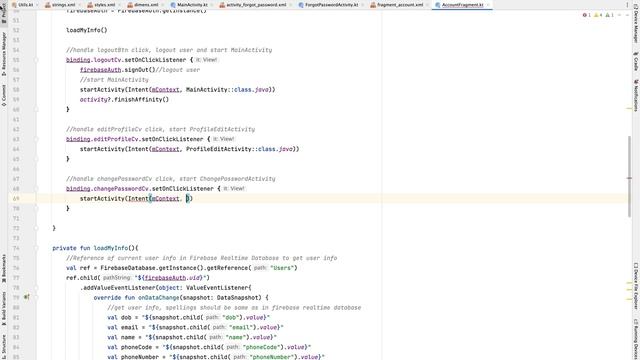Click the val email declaration line

(x=195, y=327)
